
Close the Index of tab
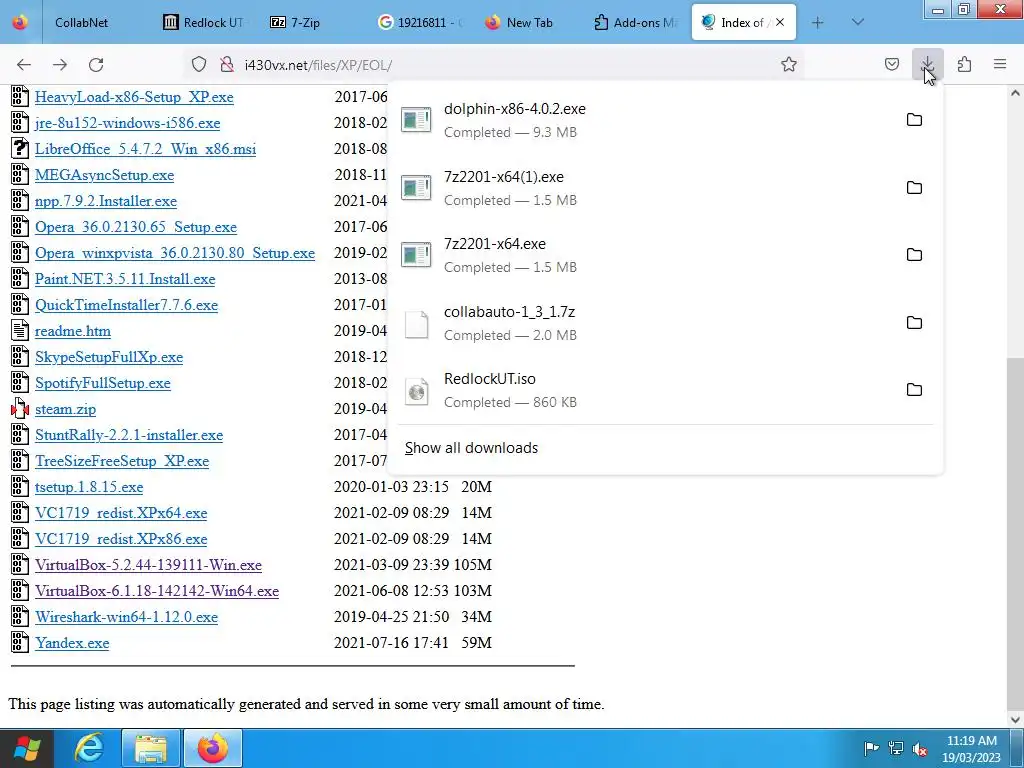(780, 22)
